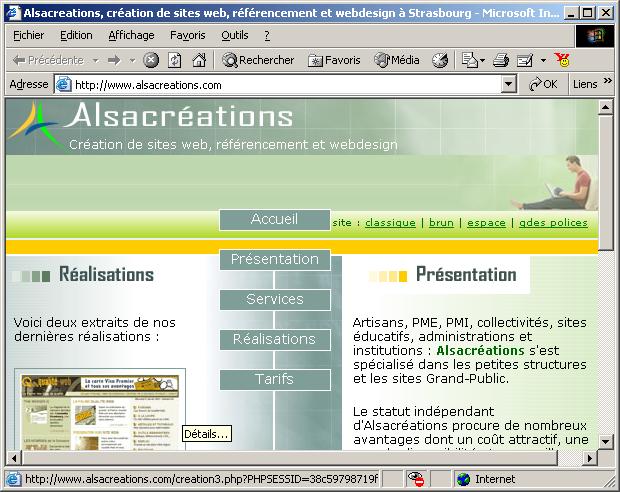The image size is (620, 492).
Task: Switch to gdes polices style
Action: click(553, 223)
